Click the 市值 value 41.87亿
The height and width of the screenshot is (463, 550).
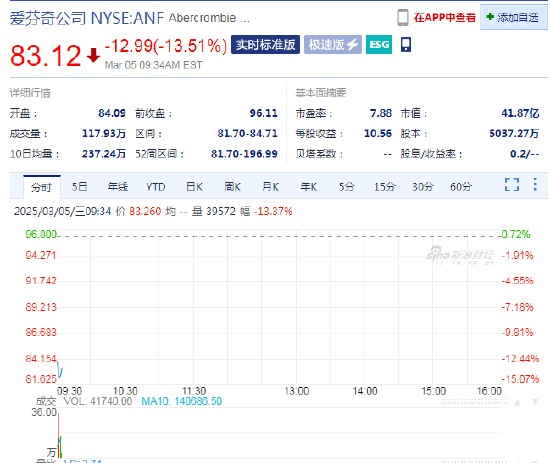coord(520,113)
